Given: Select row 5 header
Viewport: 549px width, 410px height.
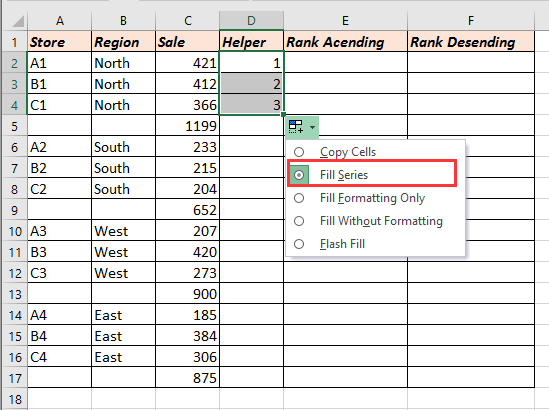Looking at the screenshot, I should point(14,126).
